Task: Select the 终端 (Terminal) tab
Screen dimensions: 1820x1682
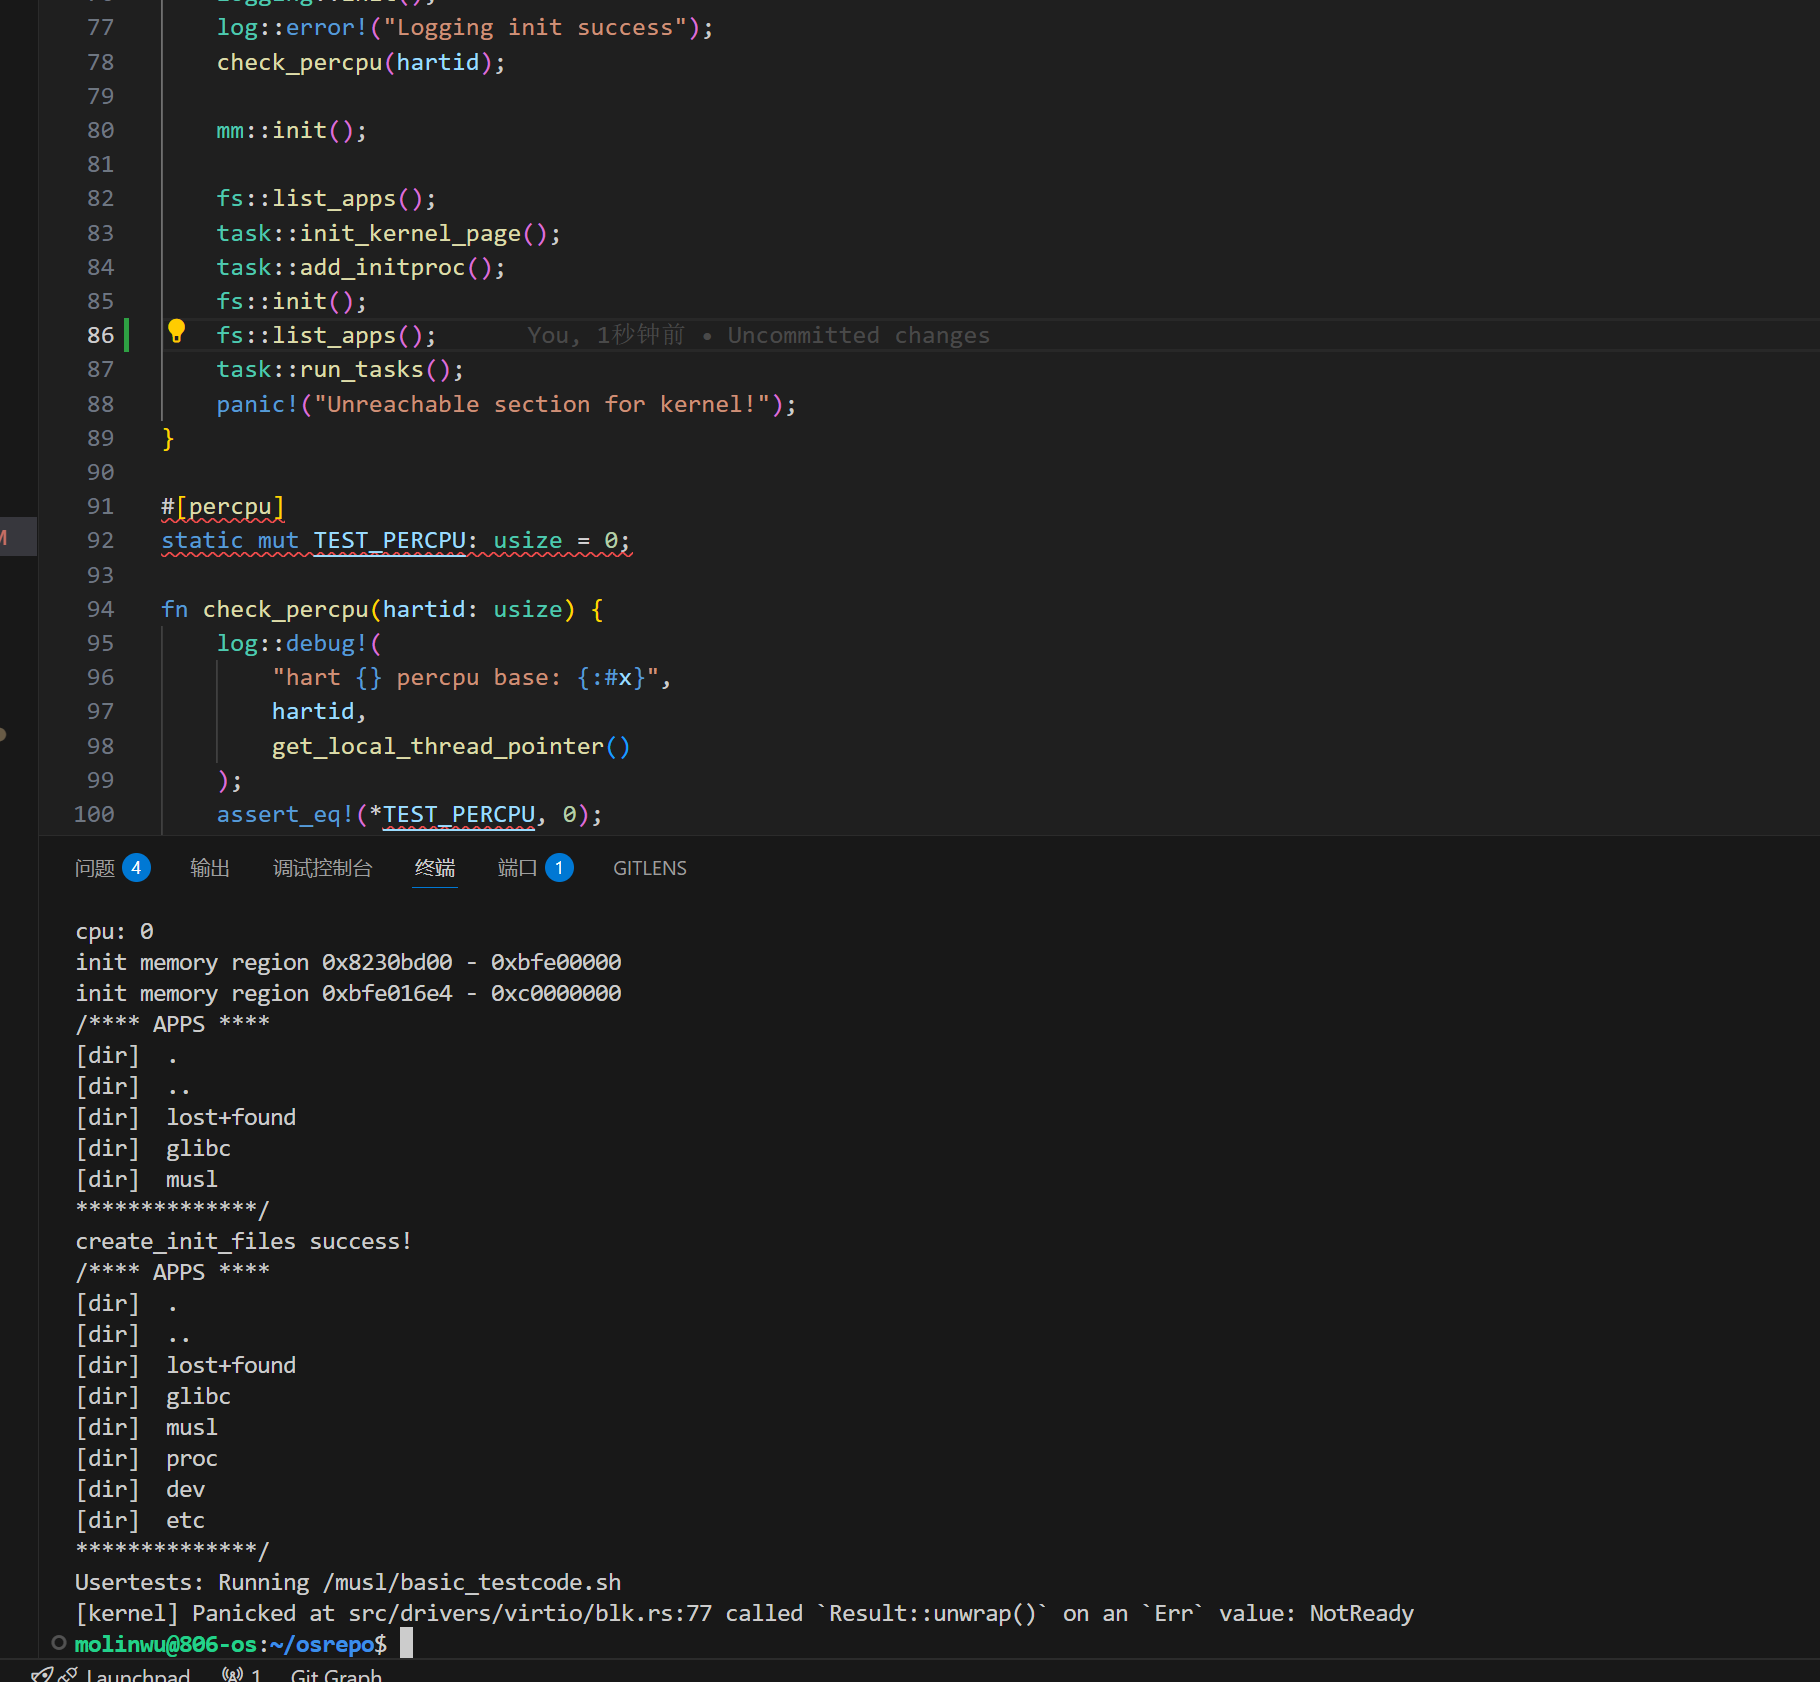Action: (x=435, y=868)
